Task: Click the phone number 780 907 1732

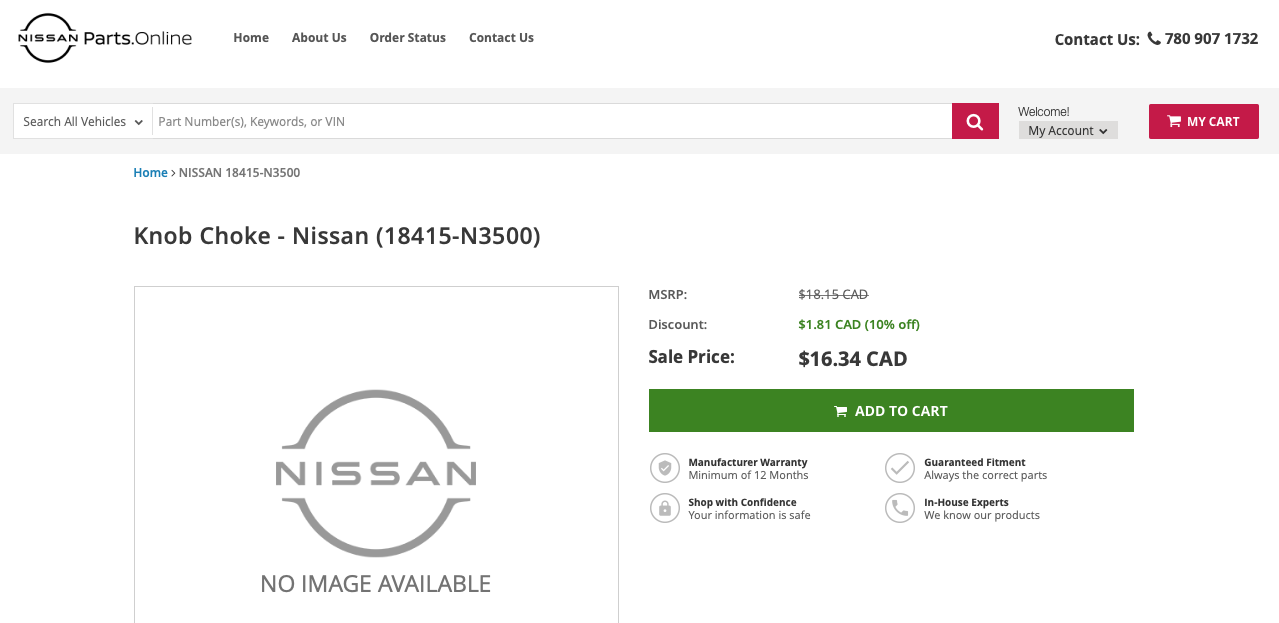Action: point(1211,39)
